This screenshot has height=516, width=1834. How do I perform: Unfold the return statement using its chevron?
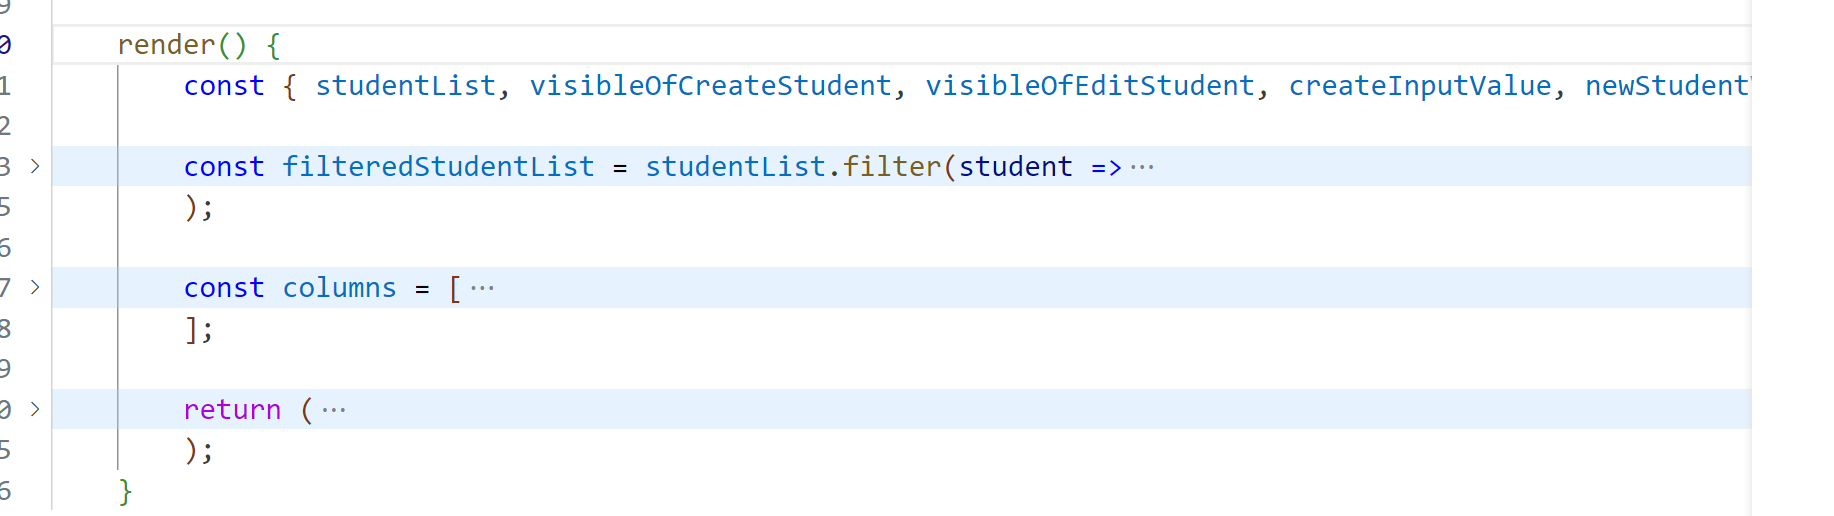(x=35, y=409)
